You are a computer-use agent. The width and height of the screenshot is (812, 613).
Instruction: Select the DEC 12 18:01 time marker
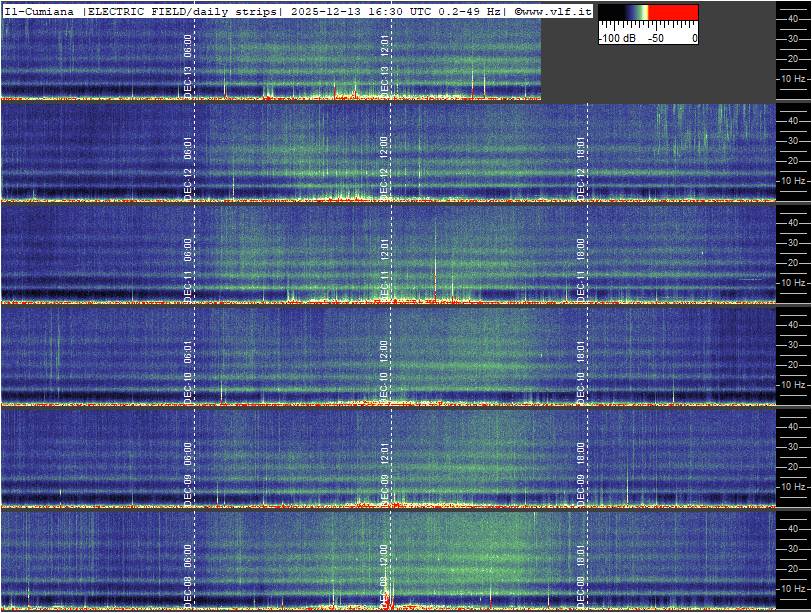click(581, 165)
